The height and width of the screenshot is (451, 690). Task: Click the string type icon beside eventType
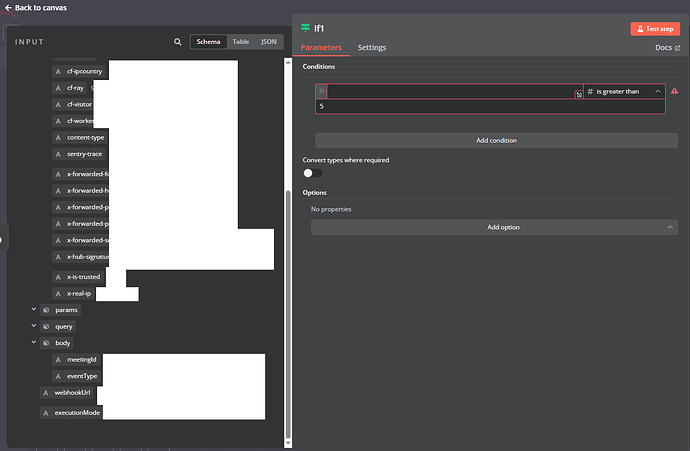point(58,376)
